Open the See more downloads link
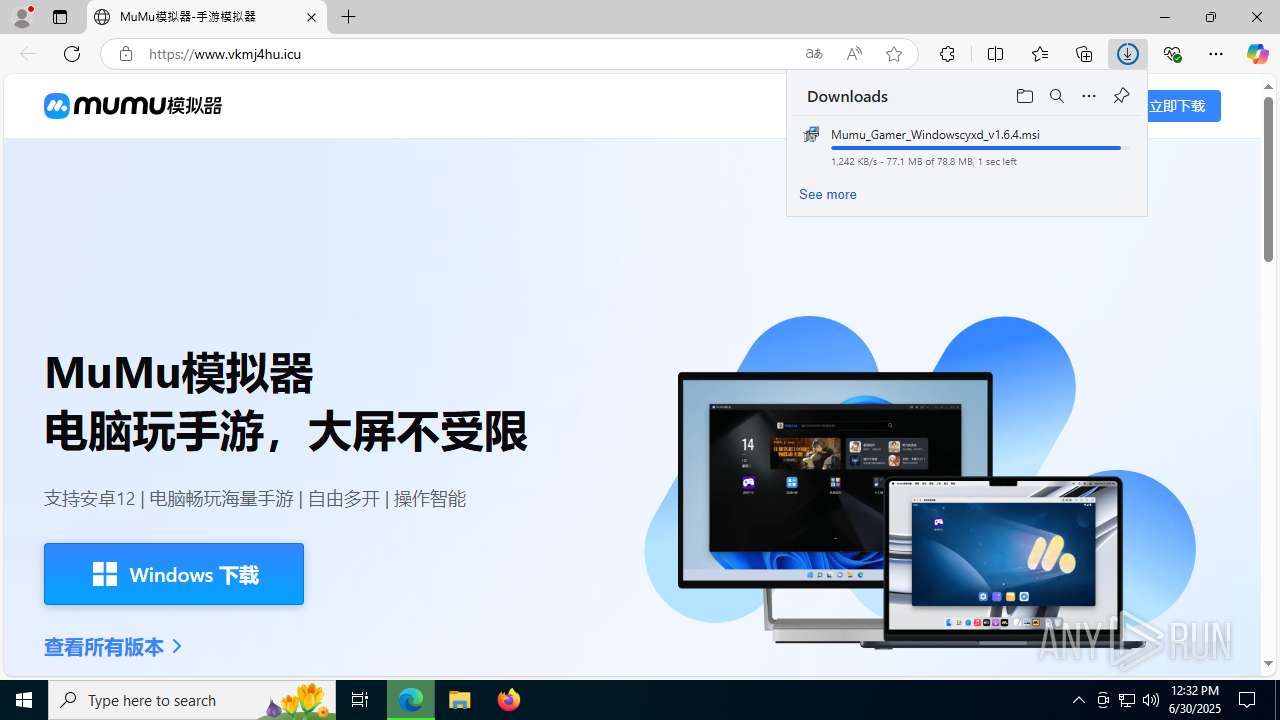1280x720 pixels. tap(827, 194)
